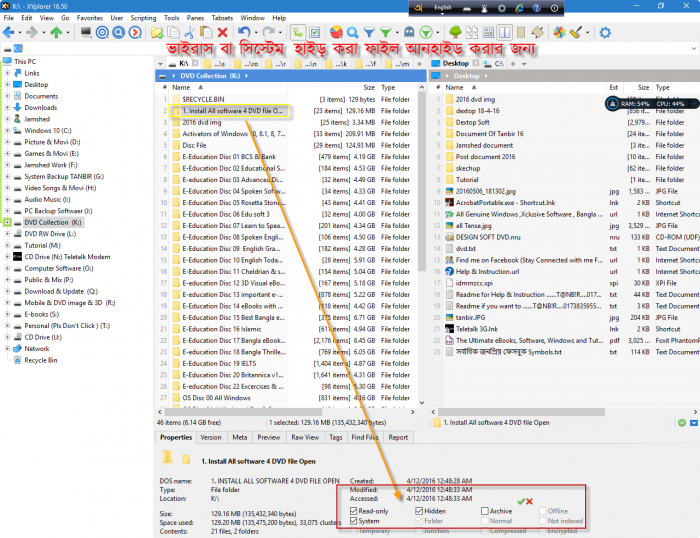
Task: Uncheck the System attribute checkbox
Action: pos(354,521)
